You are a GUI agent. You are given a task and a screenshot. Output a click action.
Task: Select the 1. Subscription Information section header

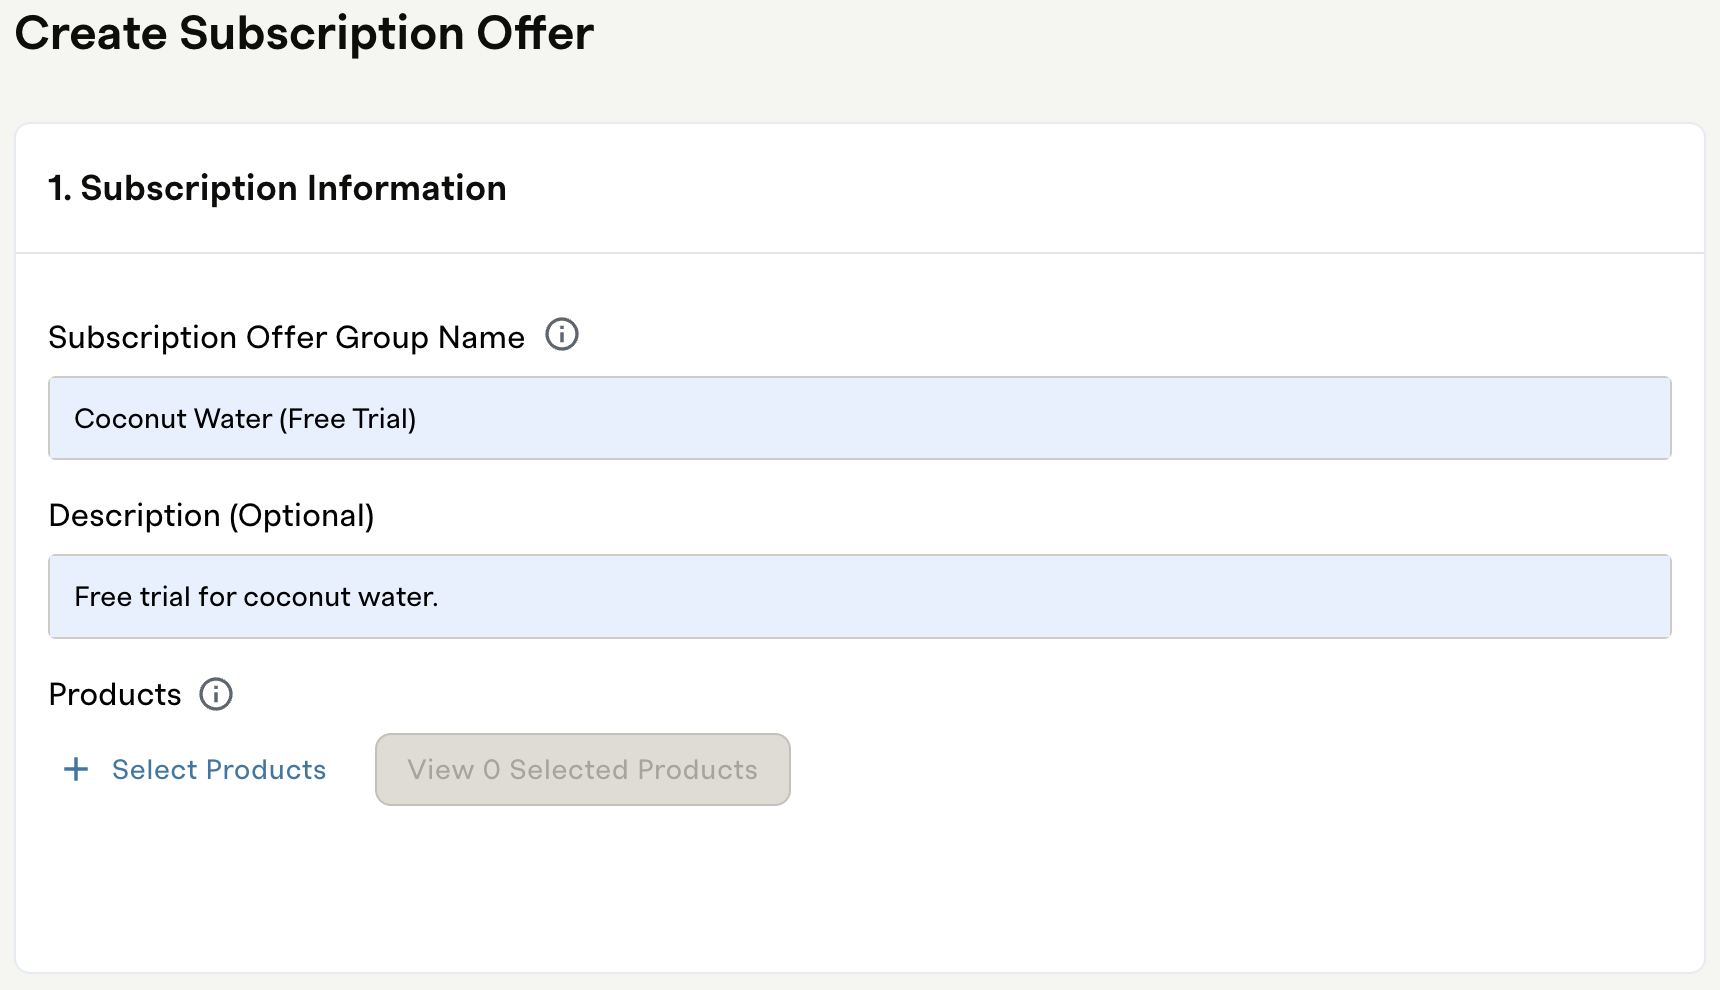coord(277,188)
